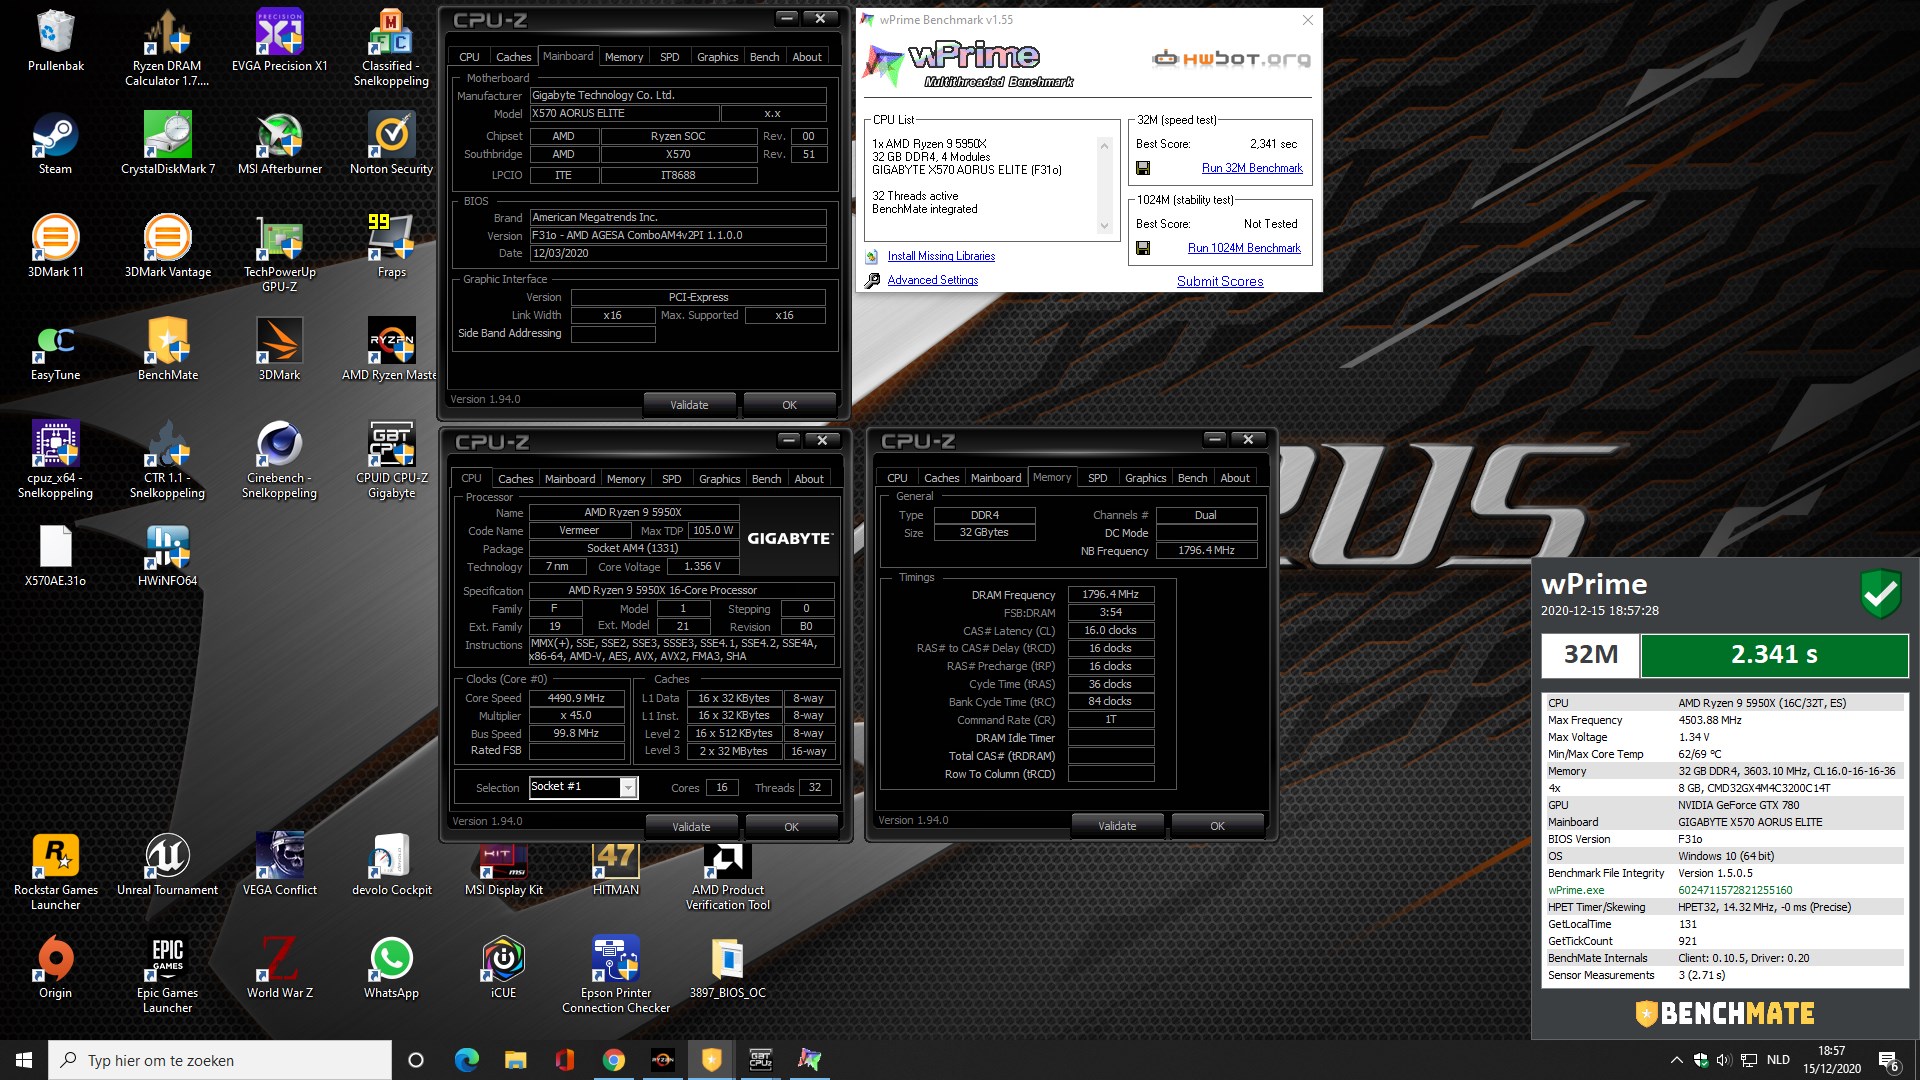This screenshot has height=1080, width=1920.
Task: Launch CPUID CPU-Z Gigabyte shortcut
Action: (391, 460)
